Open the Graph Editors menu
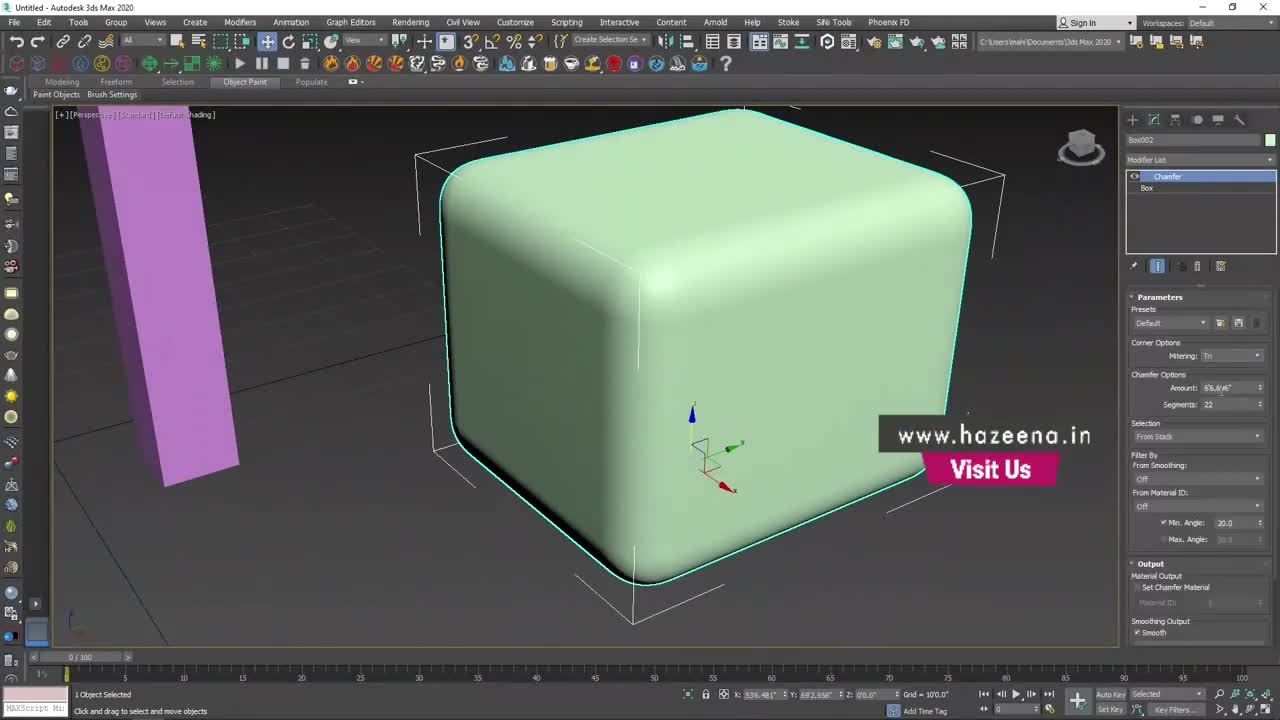The image size is (1280, 720). coord(351,22)
